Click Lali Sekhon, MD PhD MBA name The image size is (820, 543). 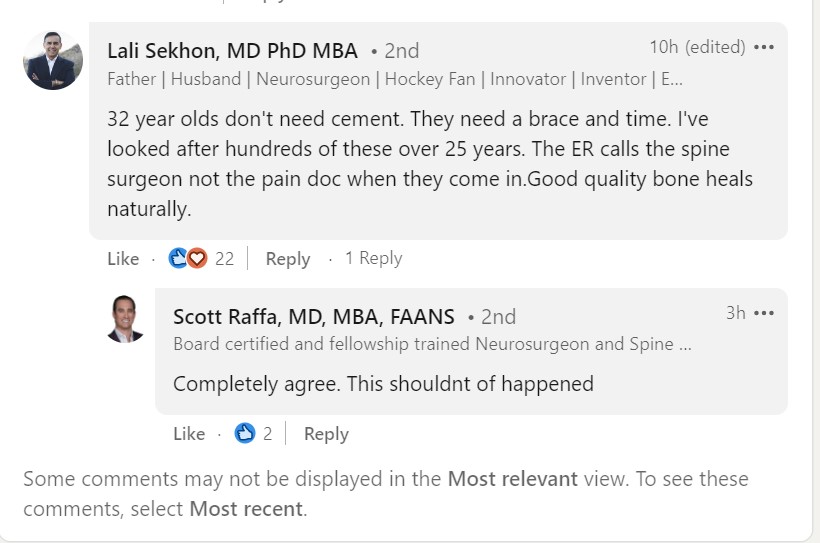coord(233,50)
